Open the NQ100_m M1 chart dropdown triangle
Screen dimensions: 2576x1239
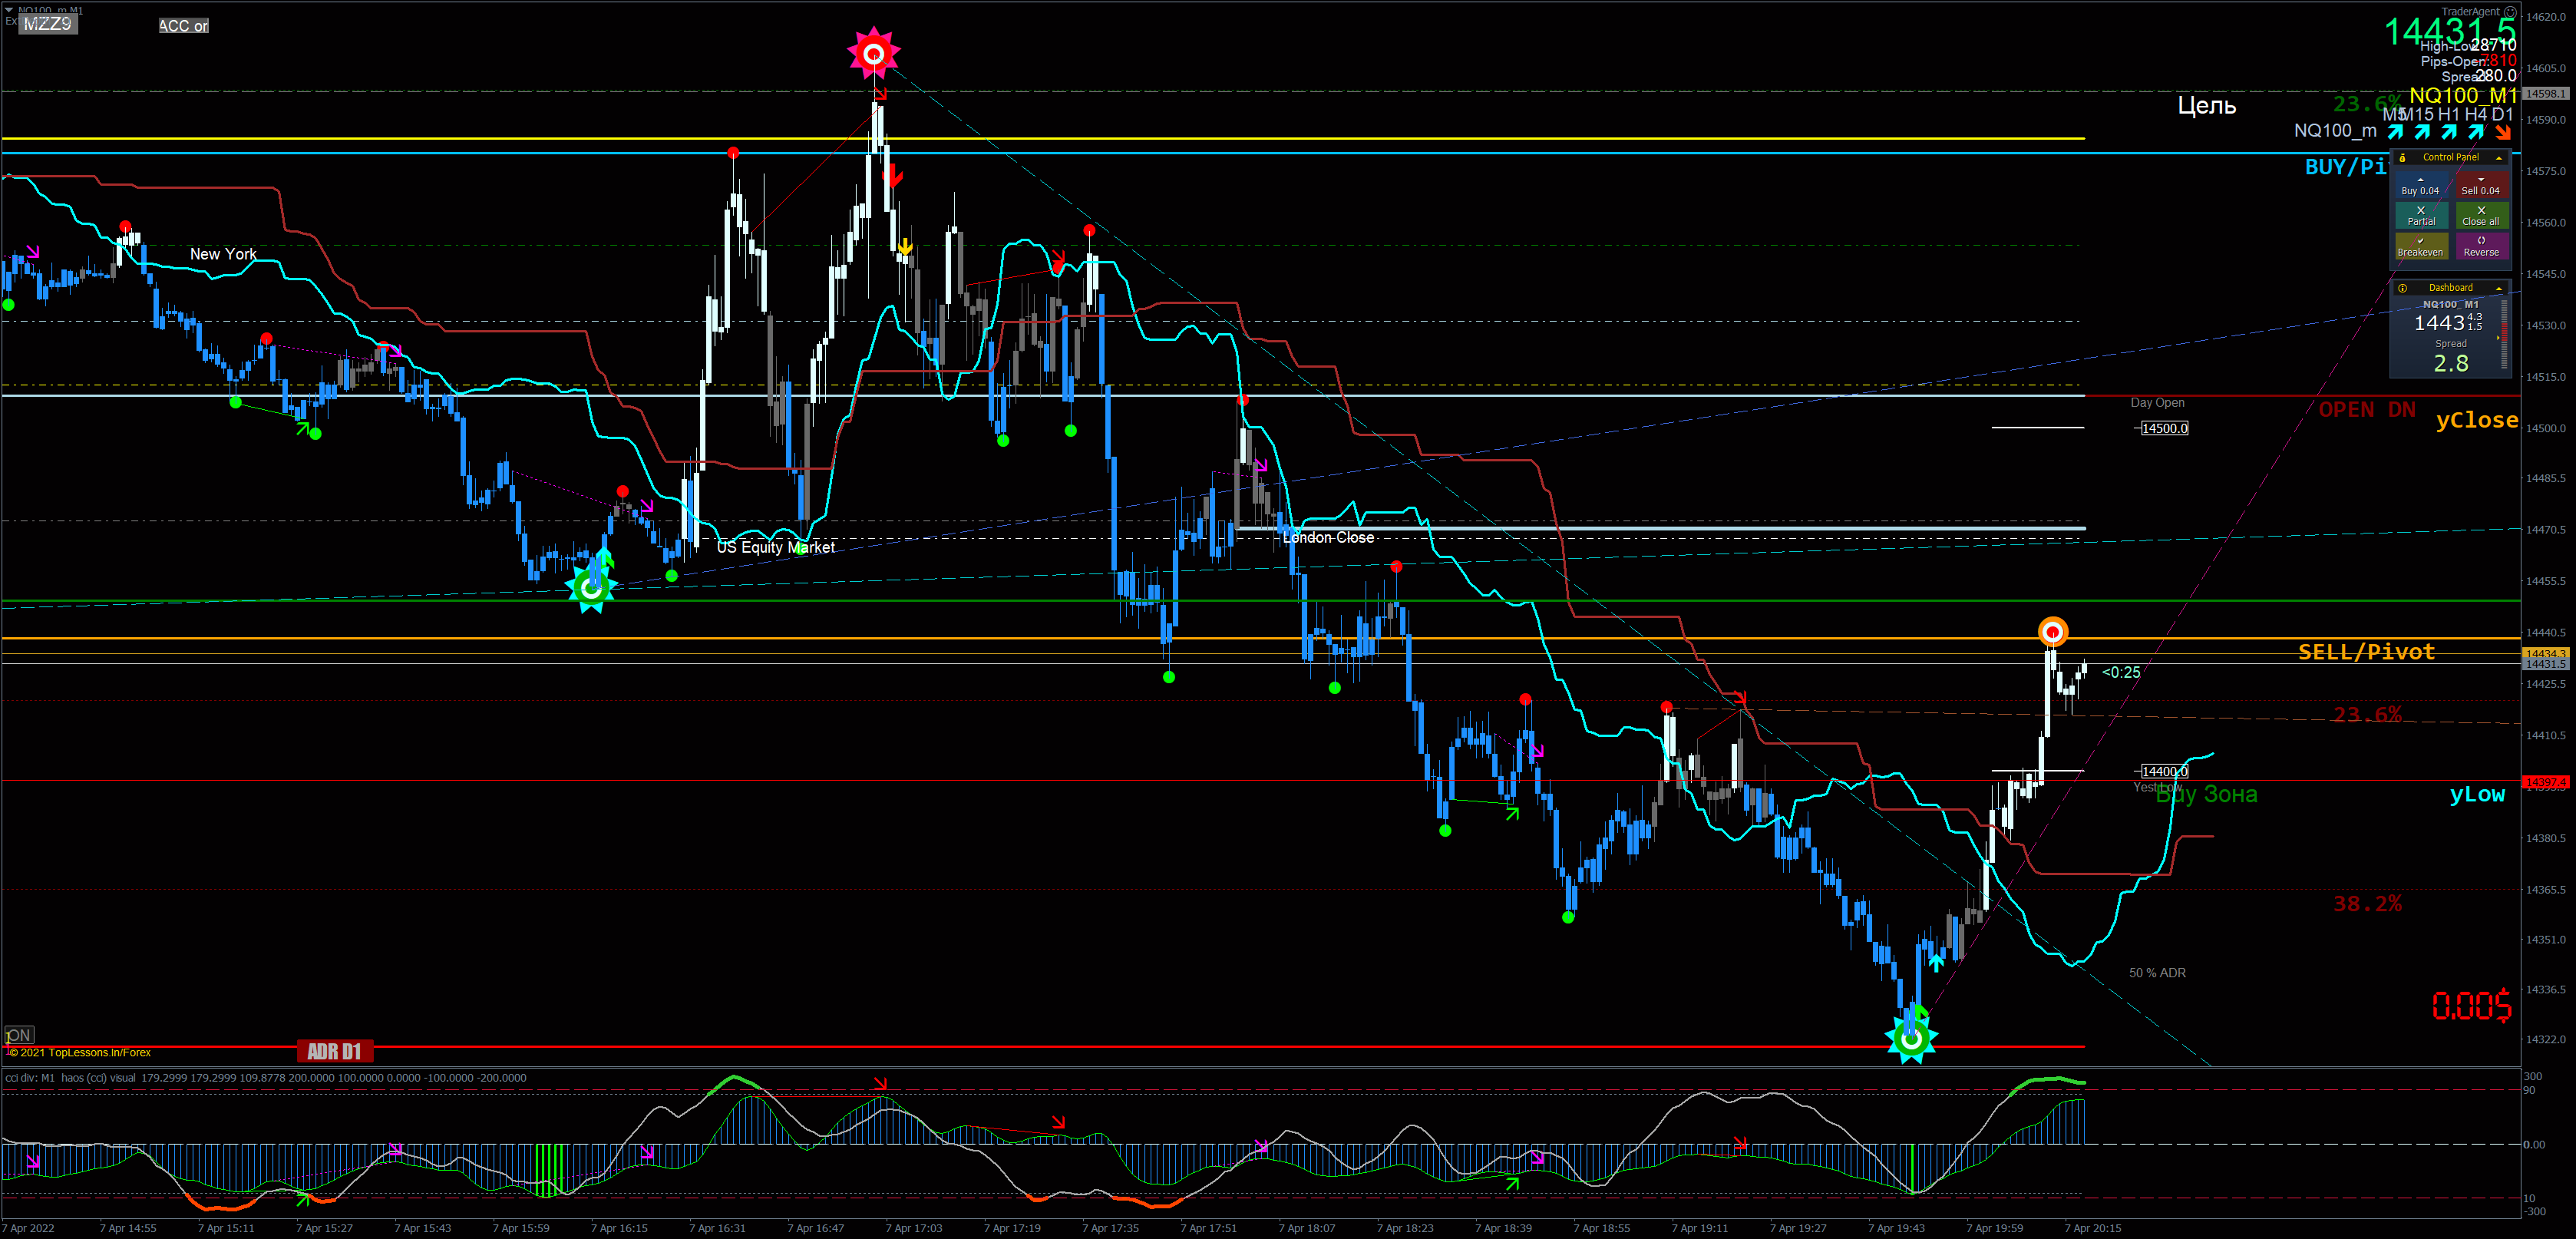(x=9, y=10)
